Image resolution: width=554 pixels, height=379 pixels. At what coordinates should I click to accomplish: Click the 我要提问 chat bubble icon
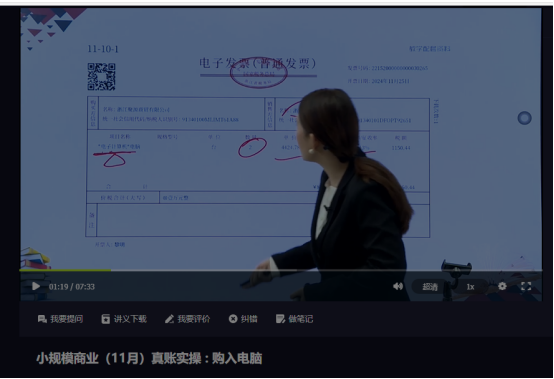click(42, 319)
